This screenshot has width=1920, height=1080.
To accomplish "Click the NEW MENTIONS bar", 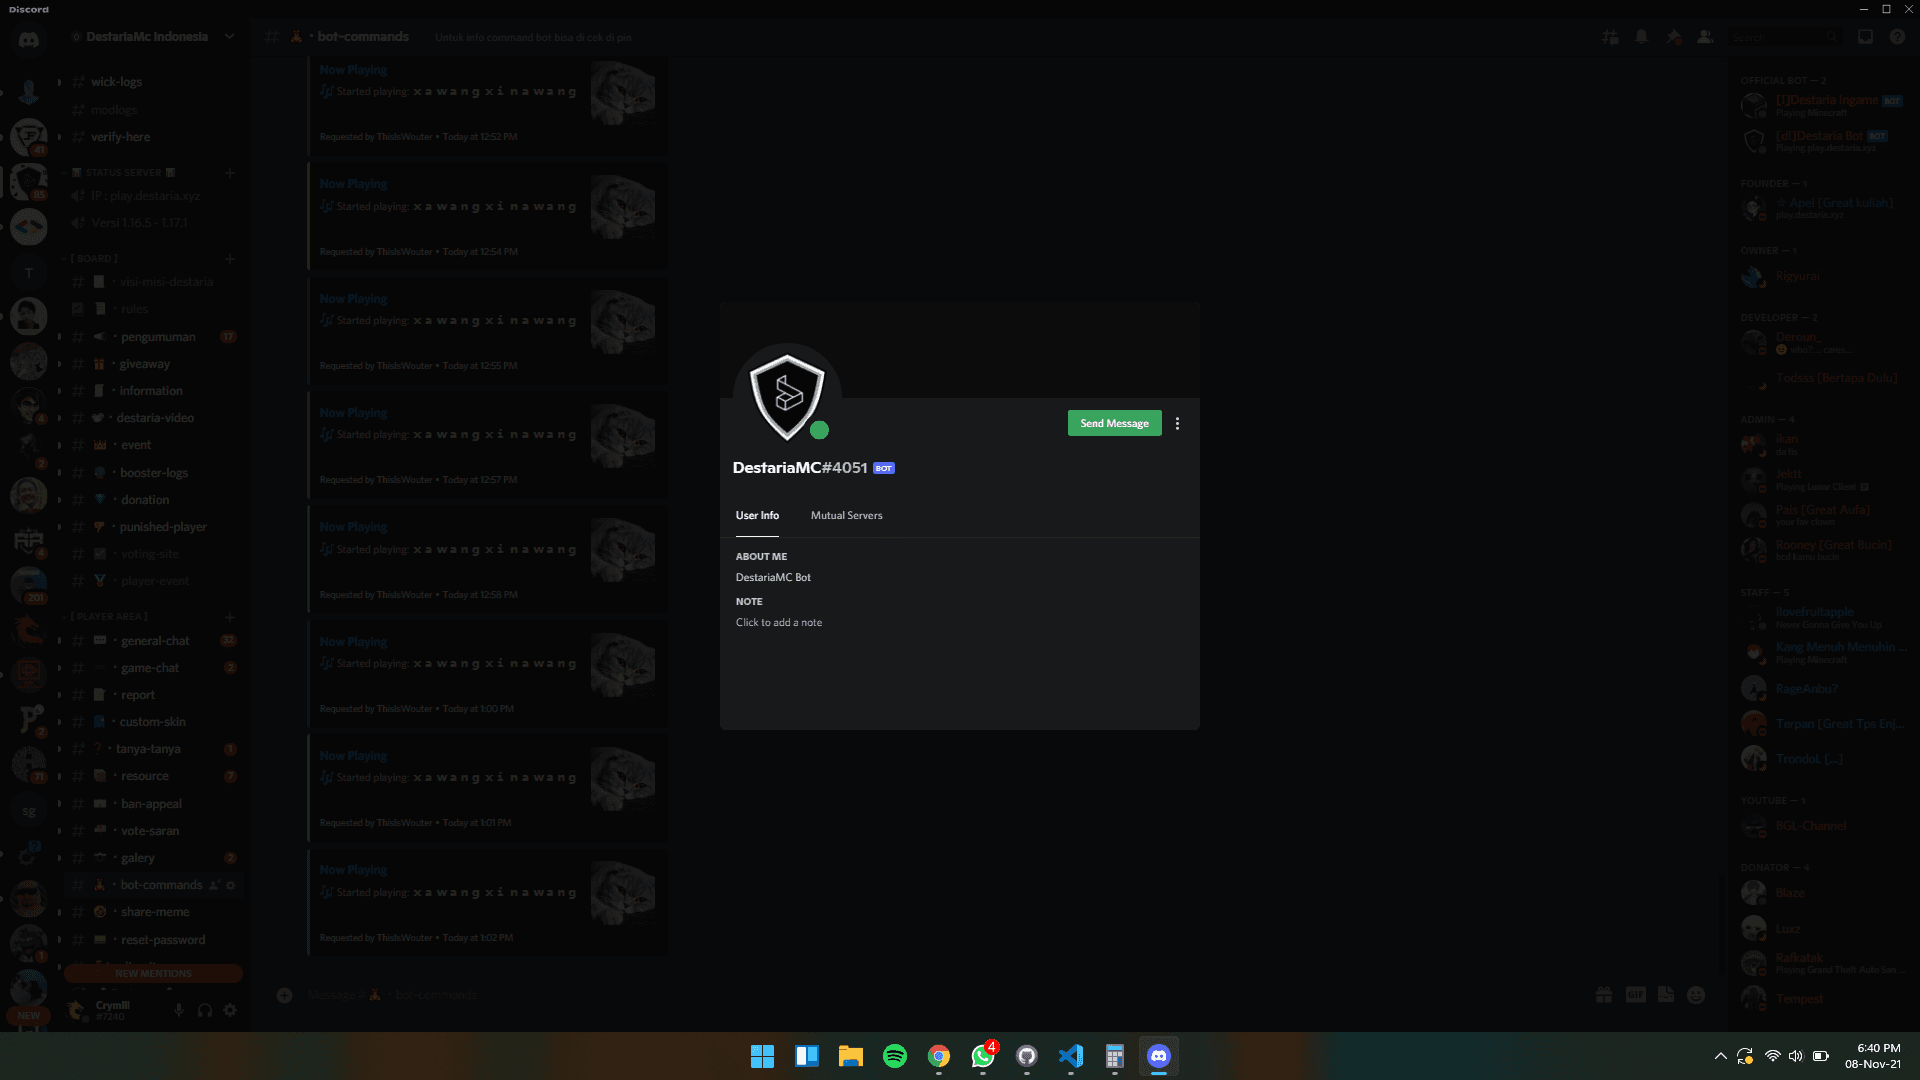I will (153, 973).
